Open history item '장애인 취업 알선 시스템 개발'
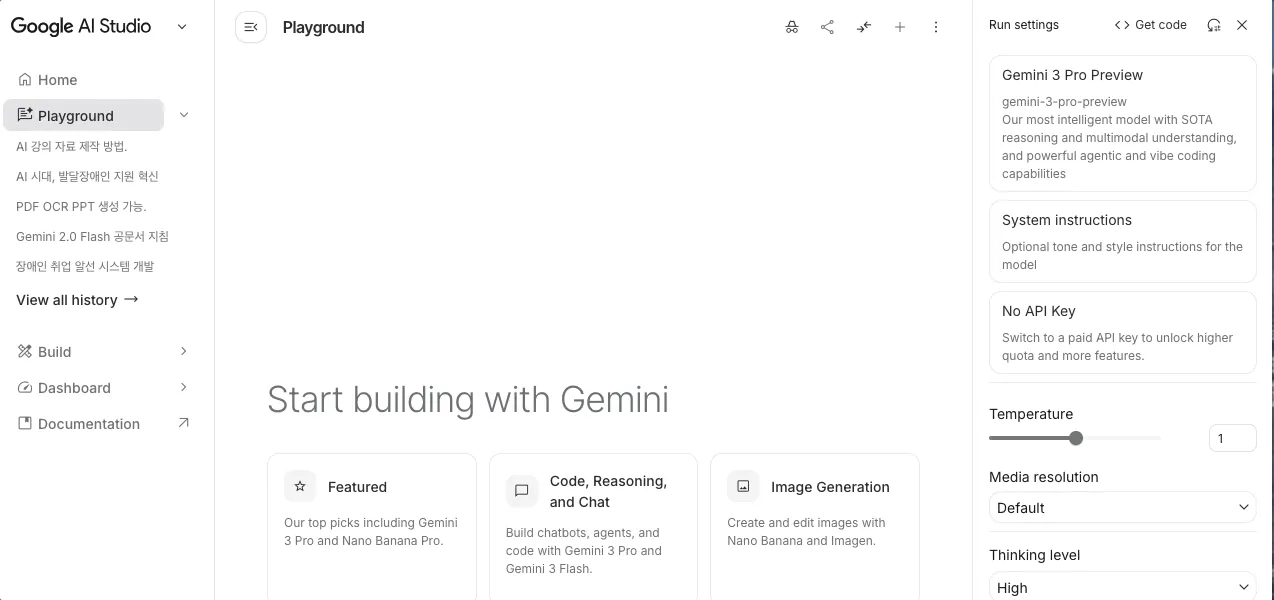 (x=85, y=267)
